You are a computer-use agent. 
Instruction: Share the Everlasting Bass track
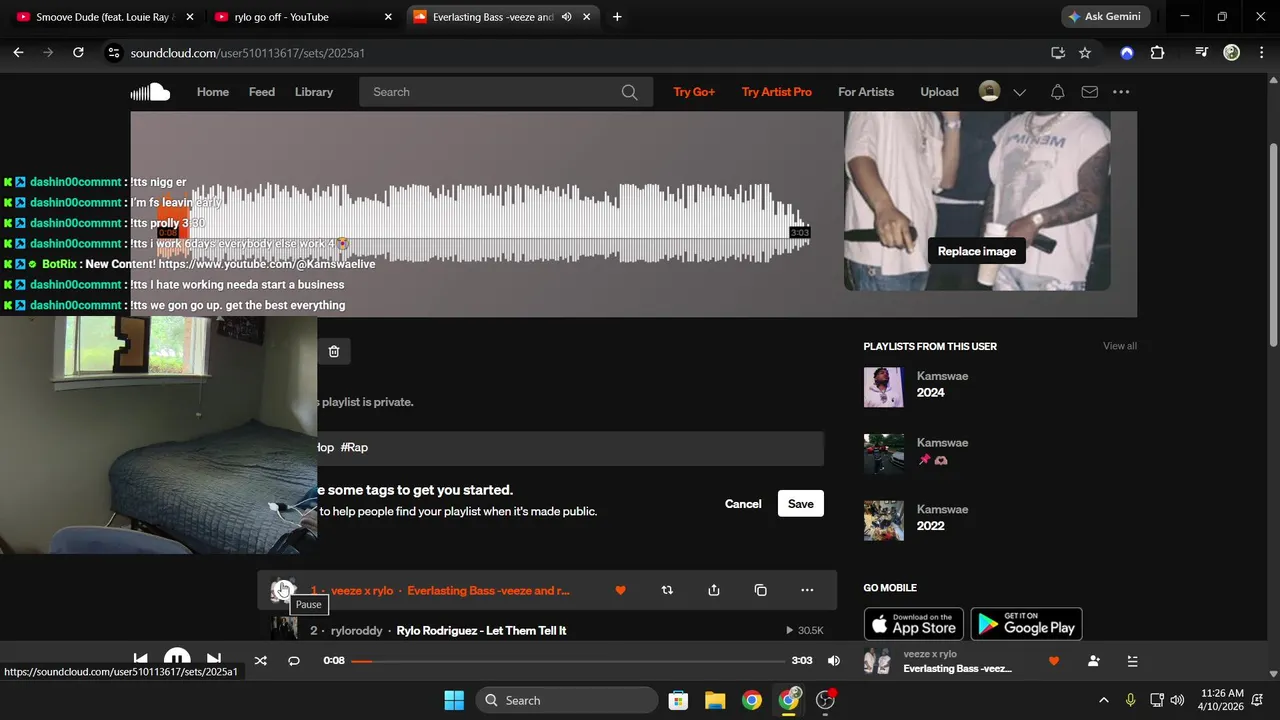(714, 590)
